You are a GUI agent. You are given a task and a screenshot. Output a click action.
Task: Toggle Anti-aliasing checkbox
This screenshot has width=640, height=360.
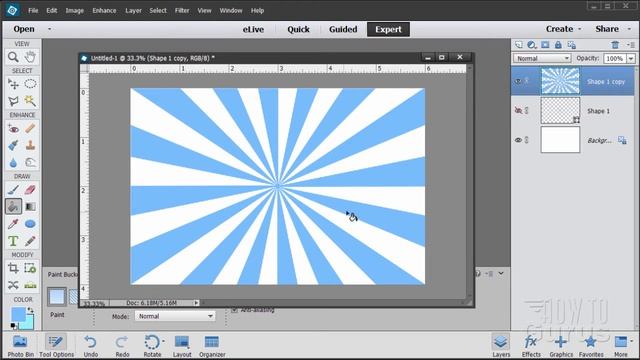click(235, 310)
